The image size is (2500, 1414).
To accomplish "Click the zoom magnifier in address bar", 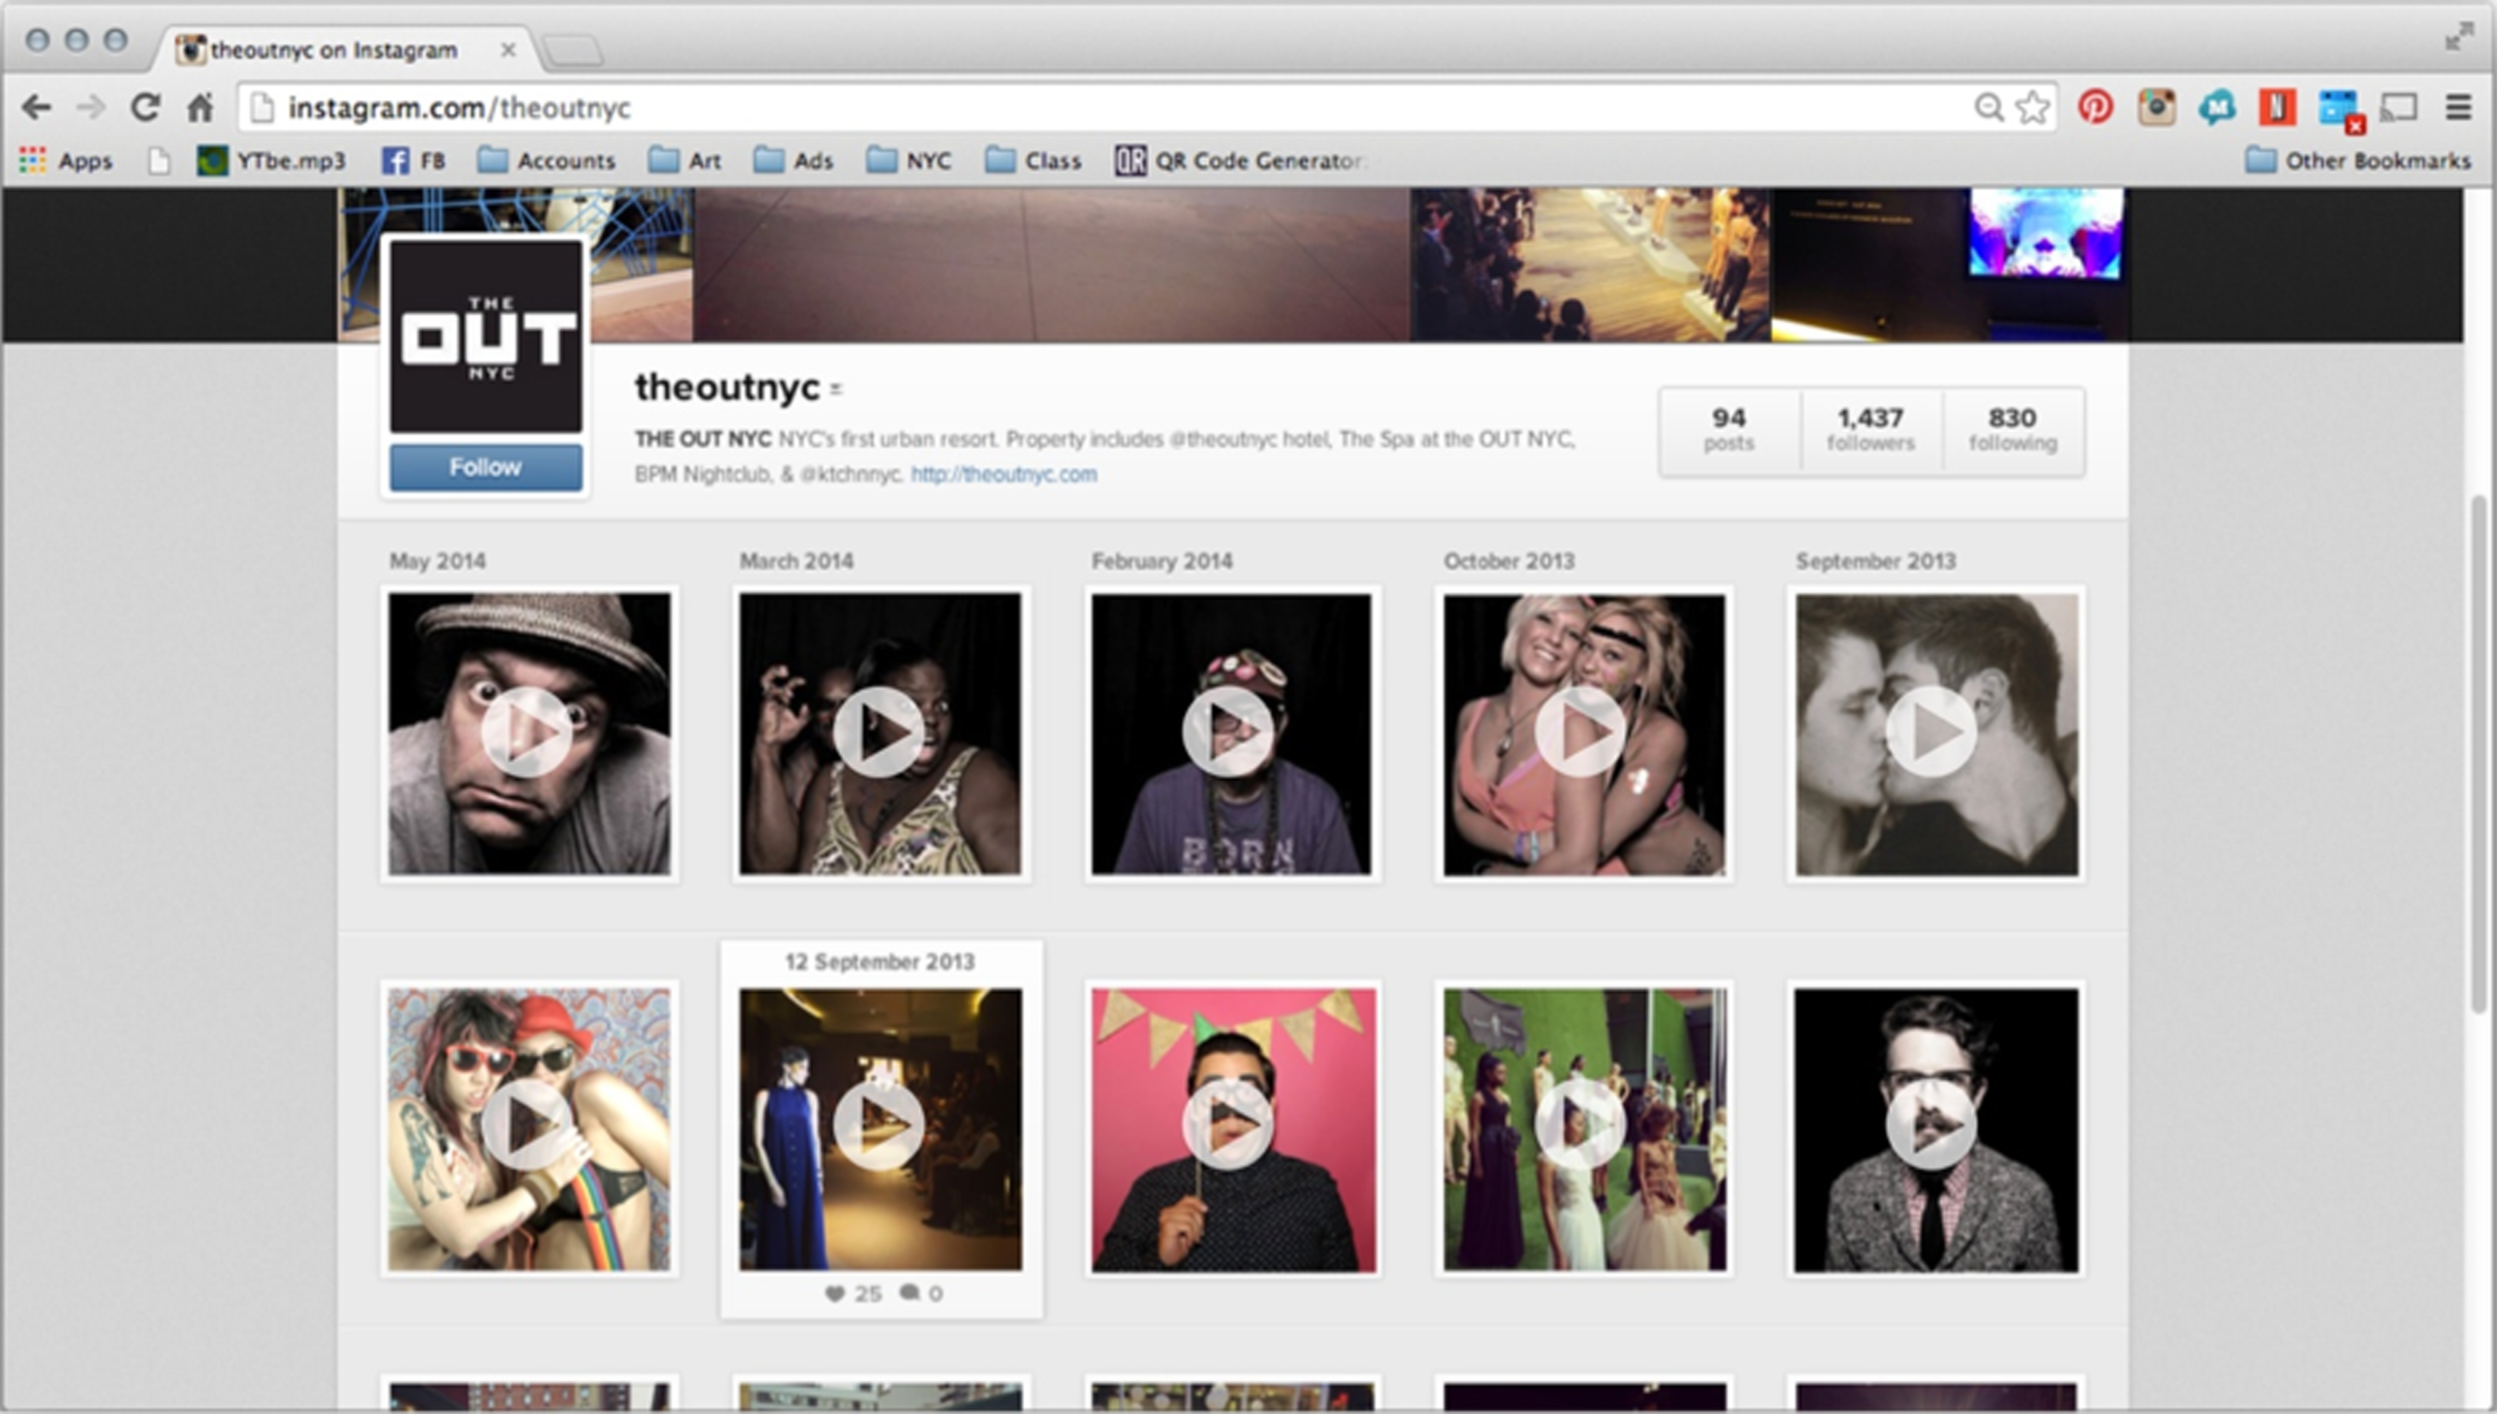I will [1988, 107].
